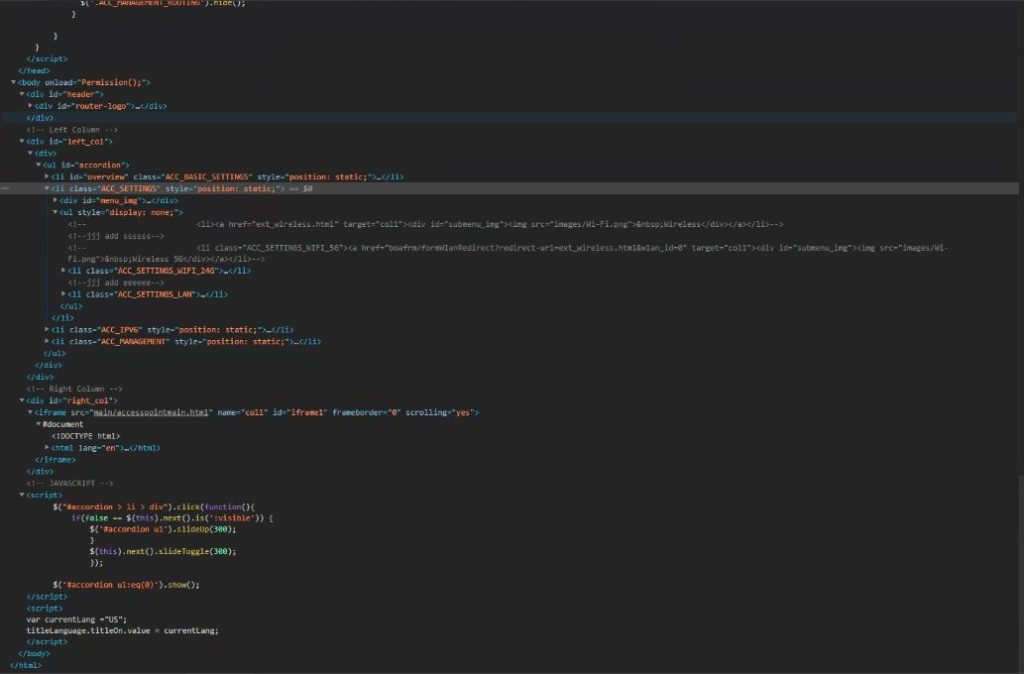
Task: Select the commented ACC_SETTINGS_WIFI_5G list item
Action: [x=507, y=253]
